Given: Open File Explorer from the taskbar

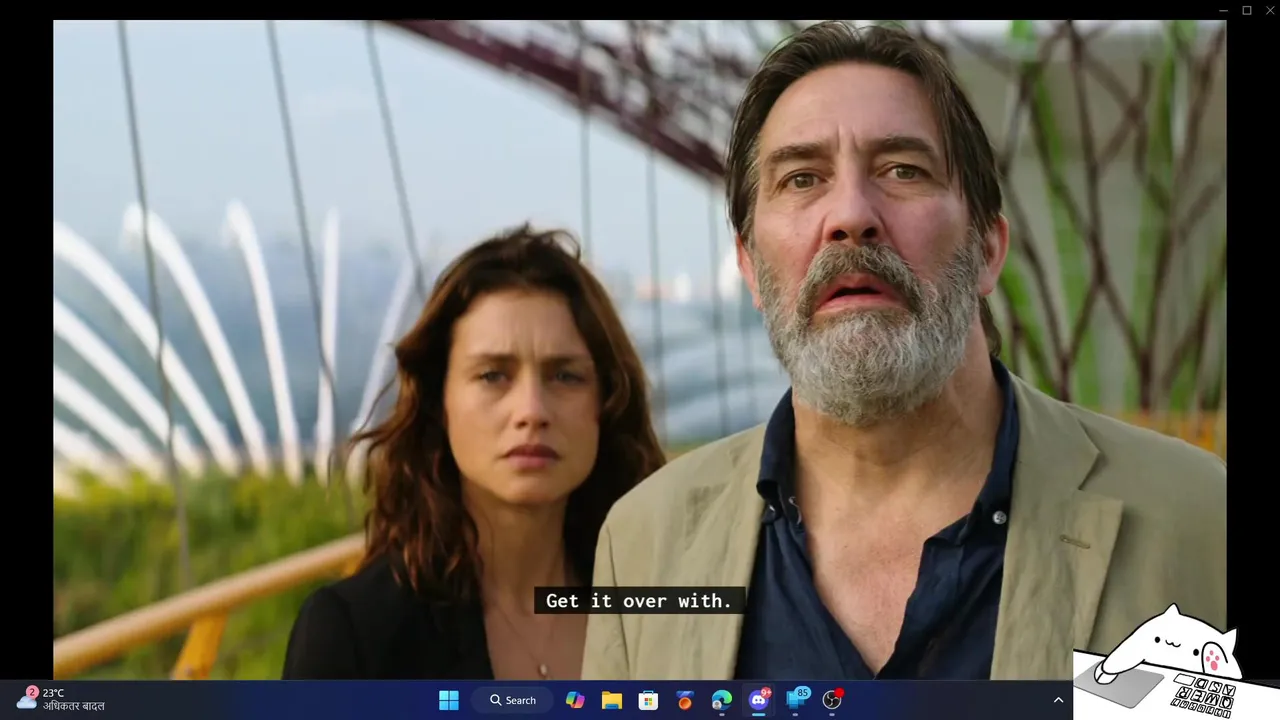Looking at the screenshot, I should (611, 700).
